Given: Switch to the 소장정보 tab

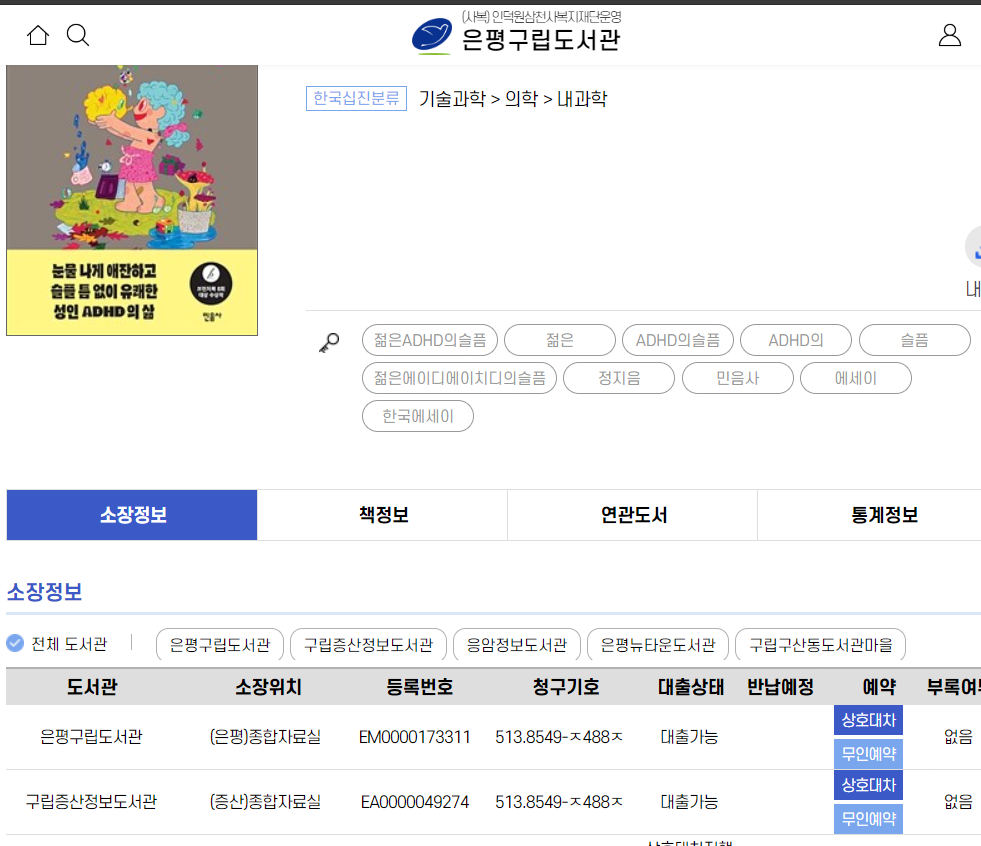Looking at the screenshot, I should pyautogui.click(x=132, y=515).
